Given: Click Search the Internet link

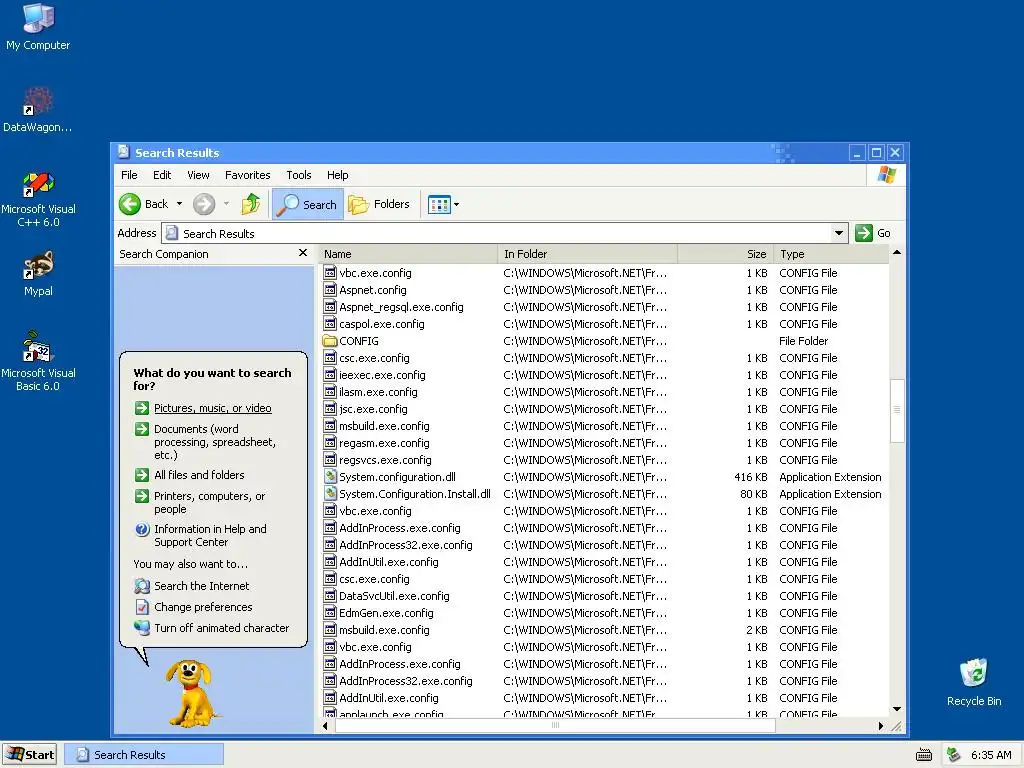Looking at the screenshot, I should point(202,586).
